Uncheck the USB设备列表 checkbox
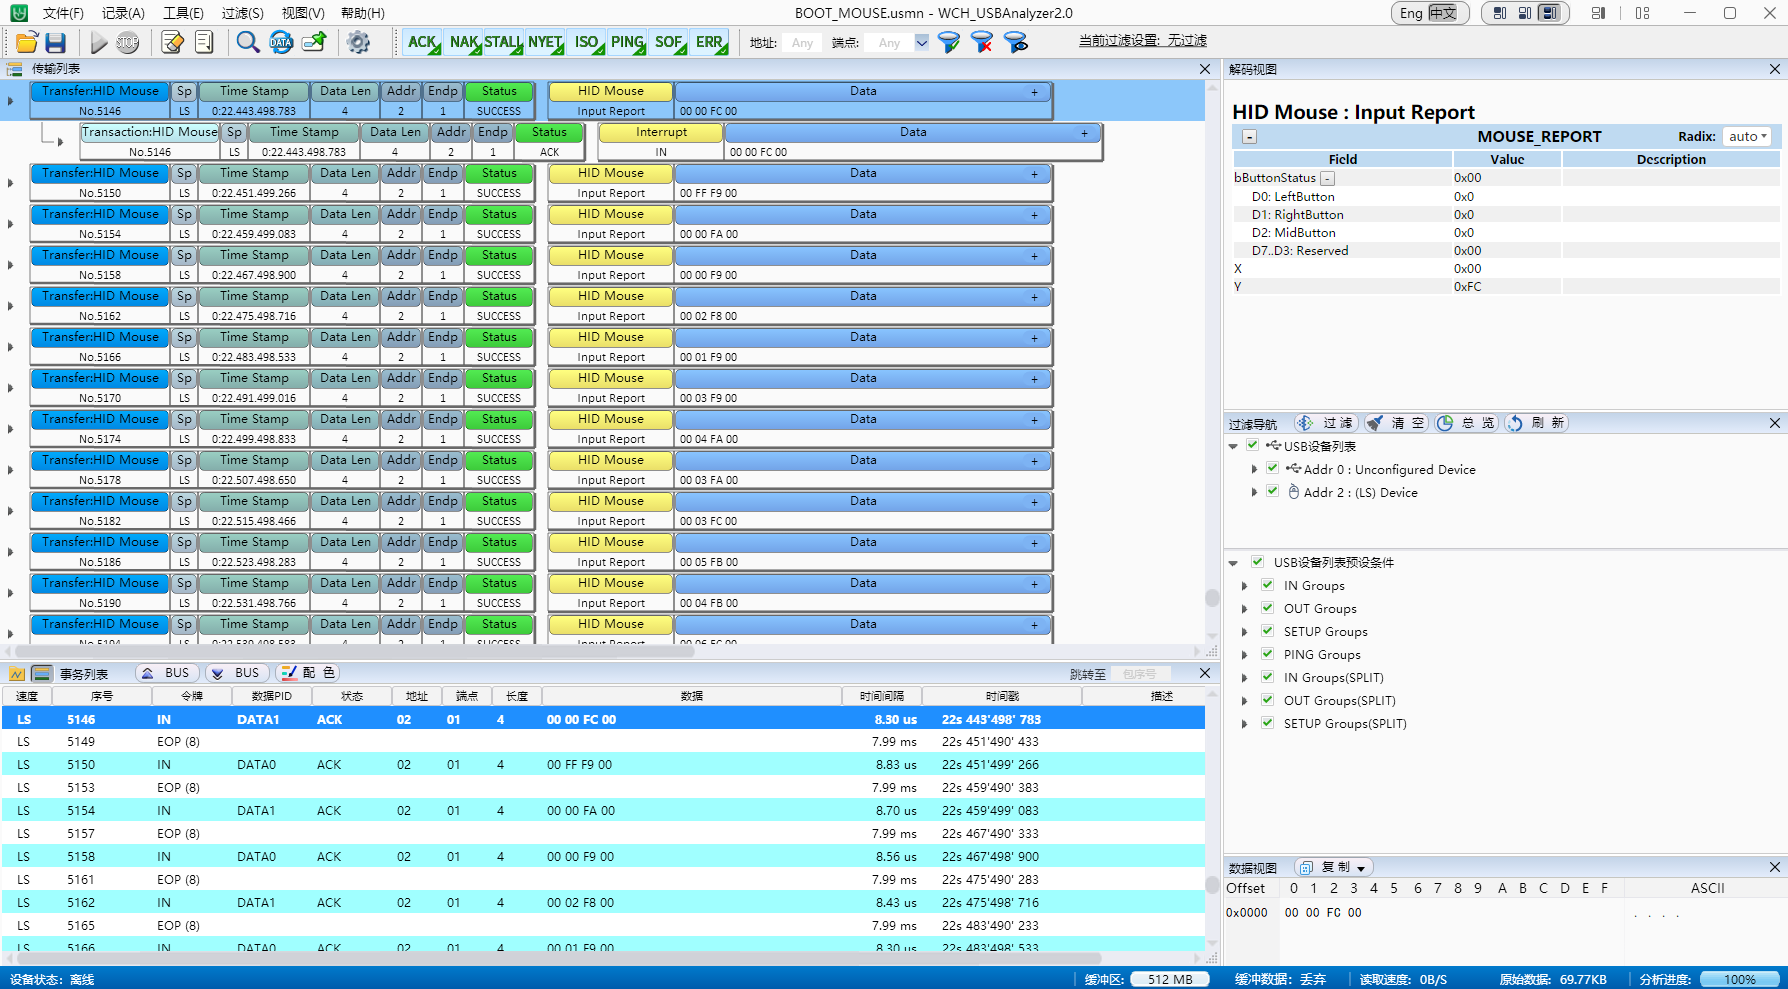The height and width of the screenshot is (989, 1788). coord(1252,445)
